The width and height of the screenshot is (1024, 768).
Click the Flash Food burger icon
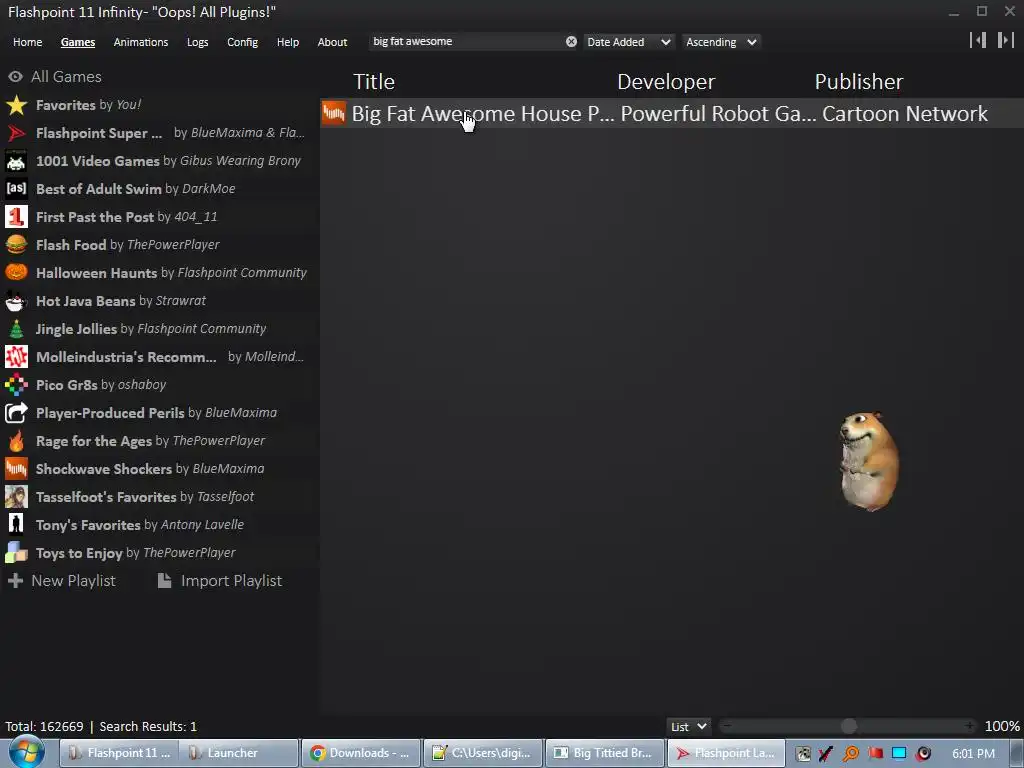16,245
